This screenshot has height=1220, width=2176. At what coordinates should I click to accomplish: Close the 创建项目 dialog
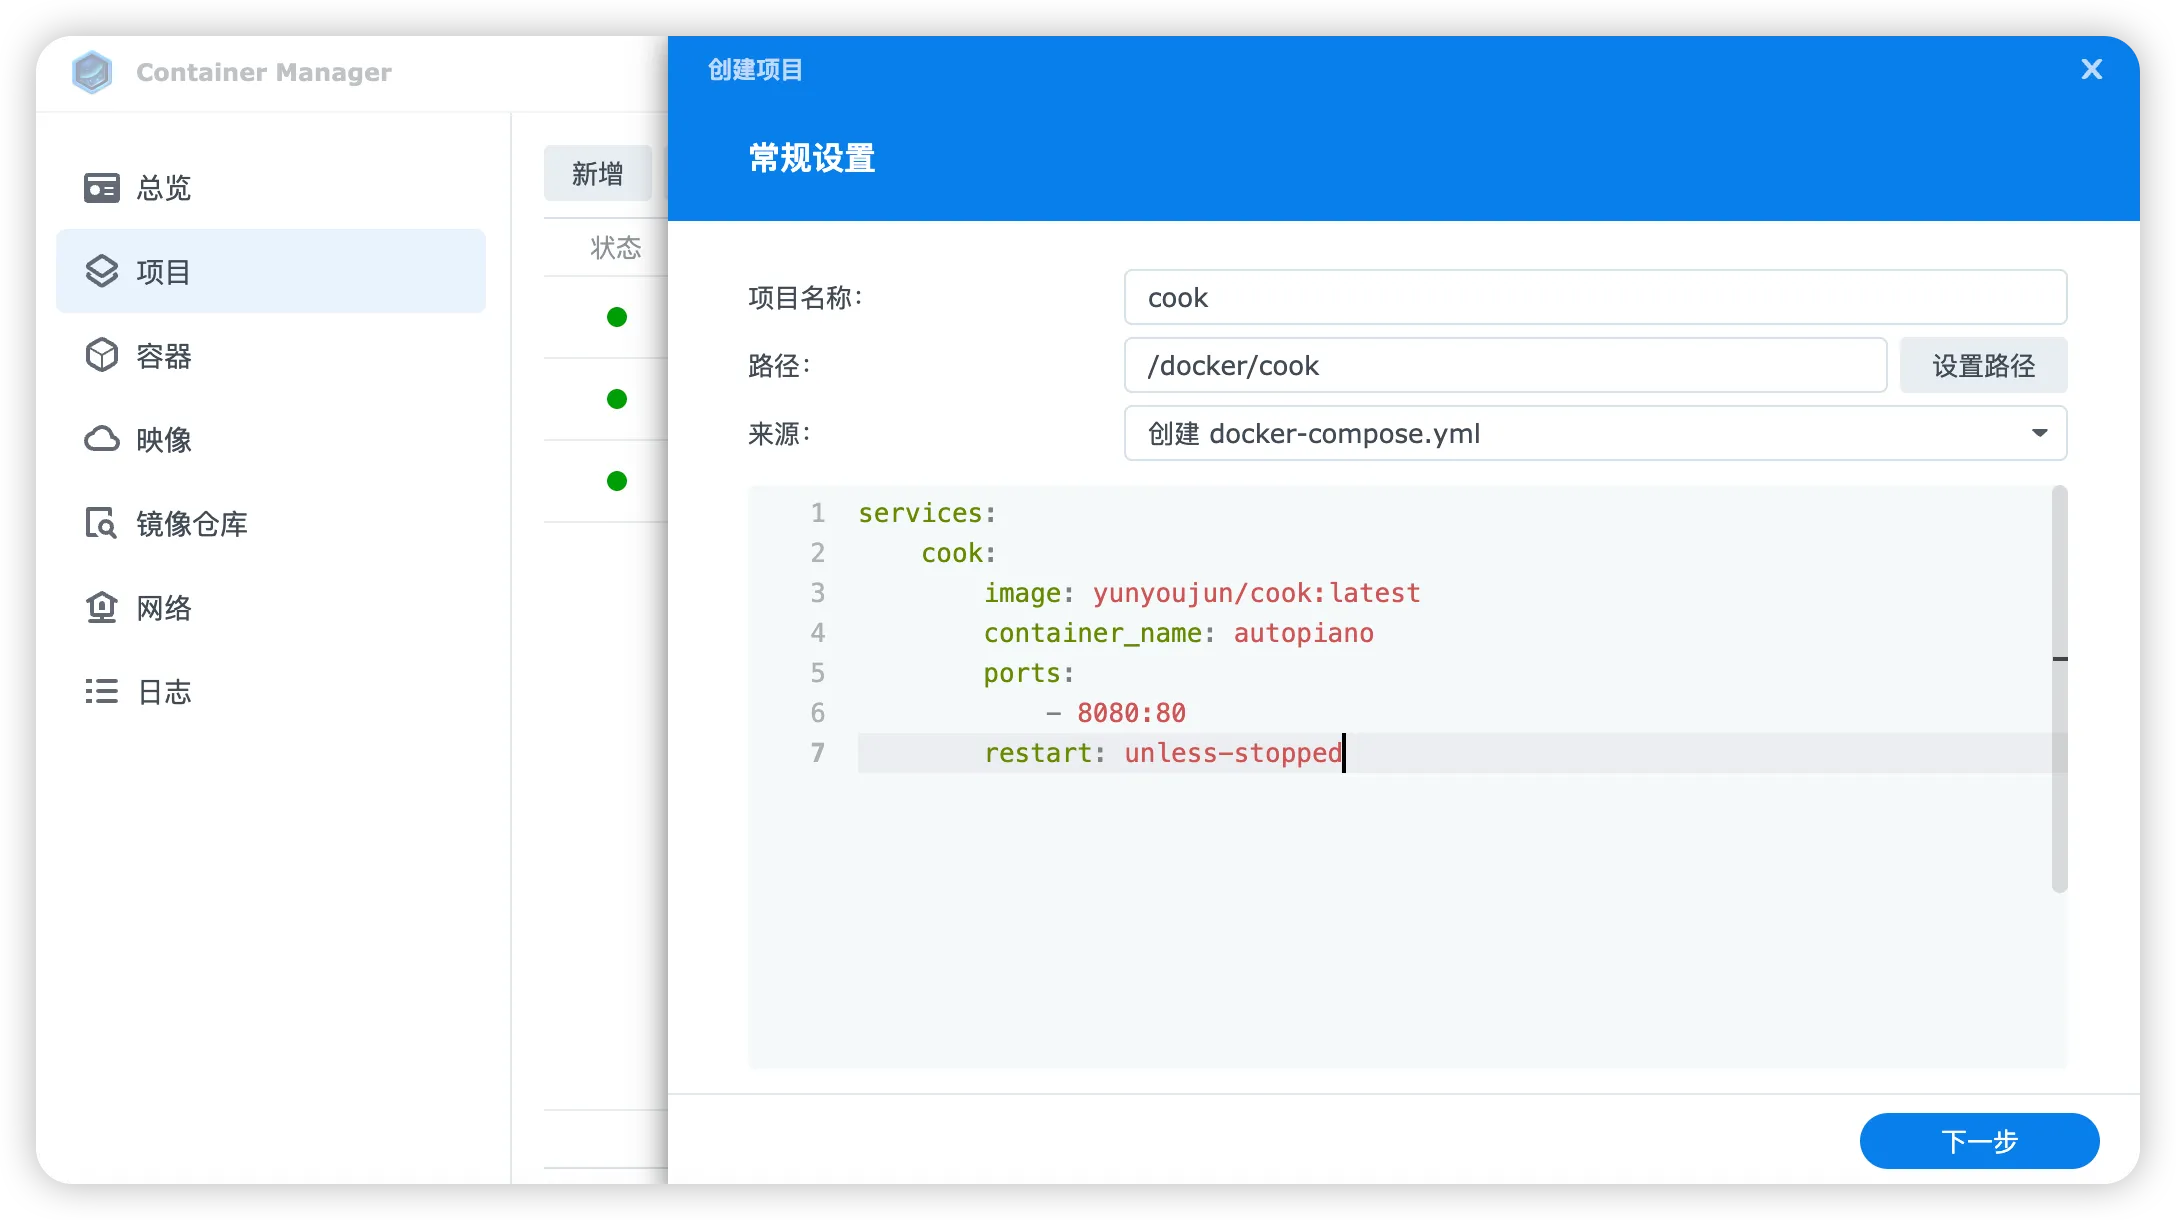(2091, 69)
